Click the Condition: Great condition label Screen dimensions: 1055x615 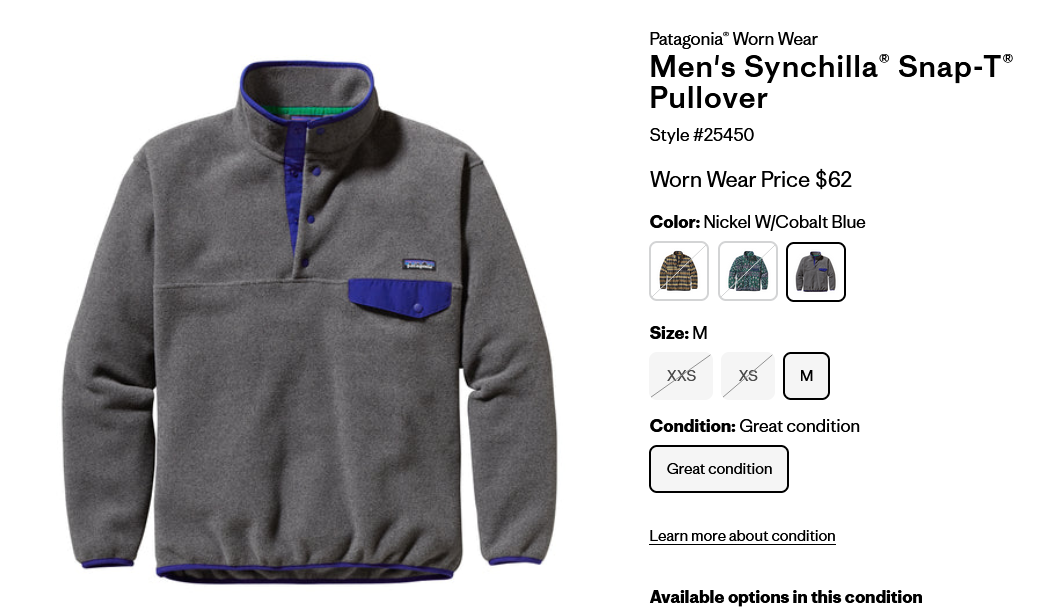click(x=754, y=426)
